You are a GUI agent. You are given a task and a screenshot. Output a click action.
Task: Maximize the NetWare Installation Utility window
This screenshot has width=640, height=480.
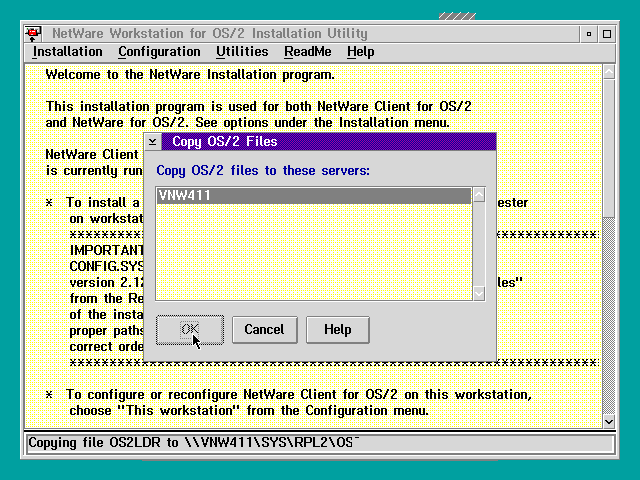coord(607,34)
